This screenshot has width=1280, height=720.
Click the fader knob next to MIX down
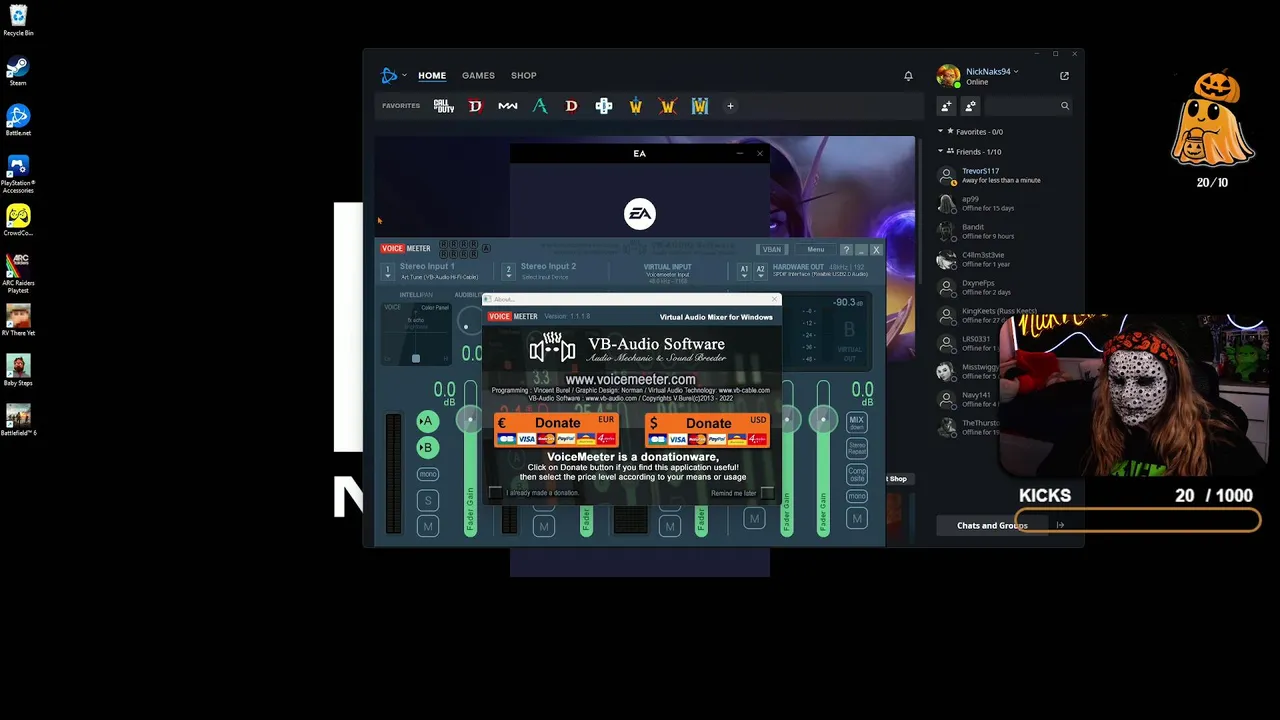click(x=823, y=420)
